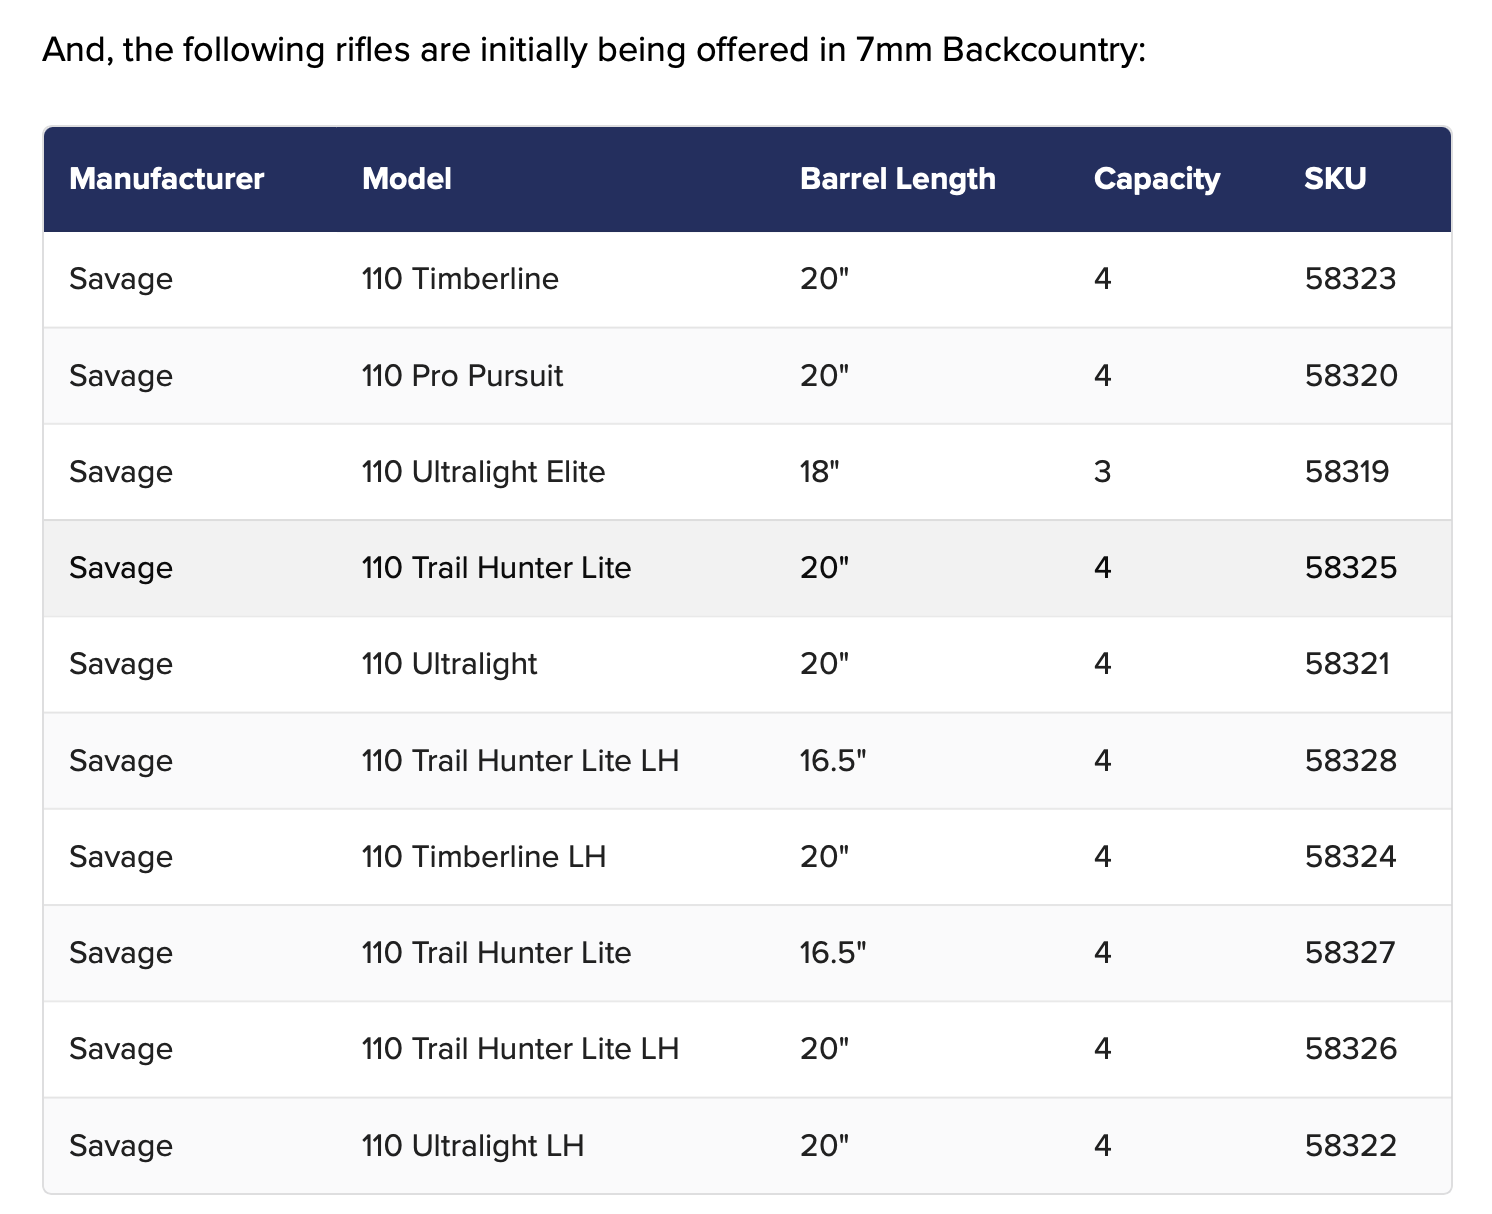1492x1214 pixels.
Task: Select the 110 Ultralight LH cell
Action: tap(472, 1145)
